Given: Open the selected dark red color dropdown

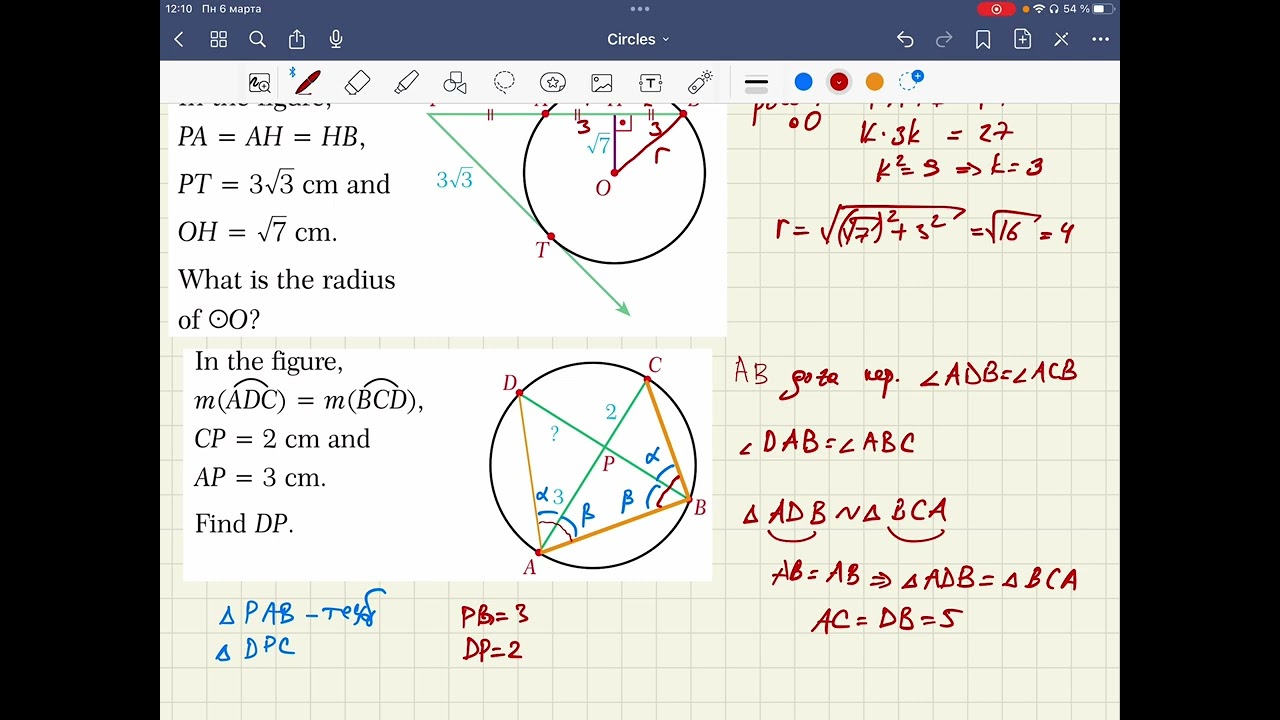Looking at the screenshot, I should pyautogui.click(x=839, y=82).
